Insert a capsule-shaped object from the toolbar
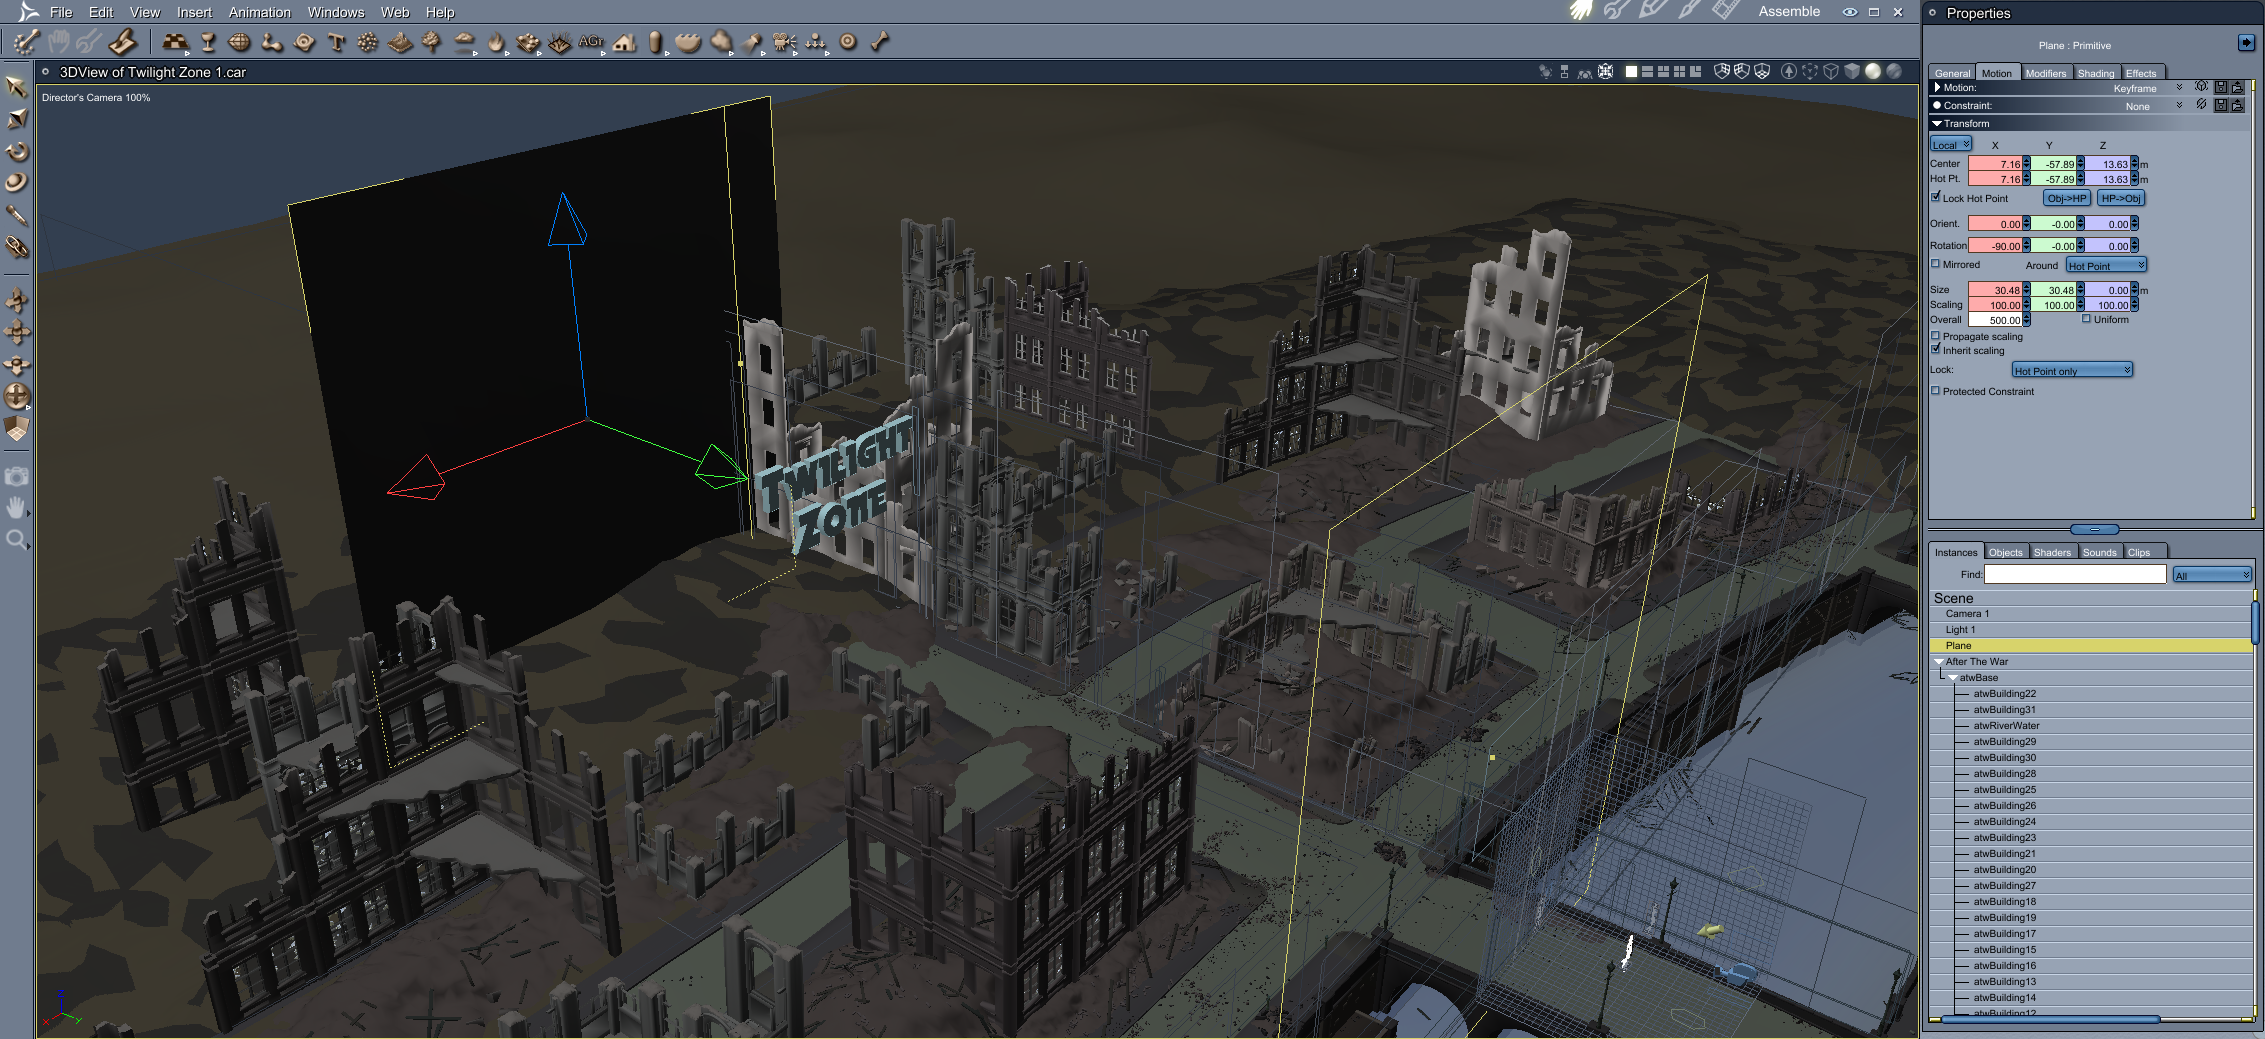 656,42
